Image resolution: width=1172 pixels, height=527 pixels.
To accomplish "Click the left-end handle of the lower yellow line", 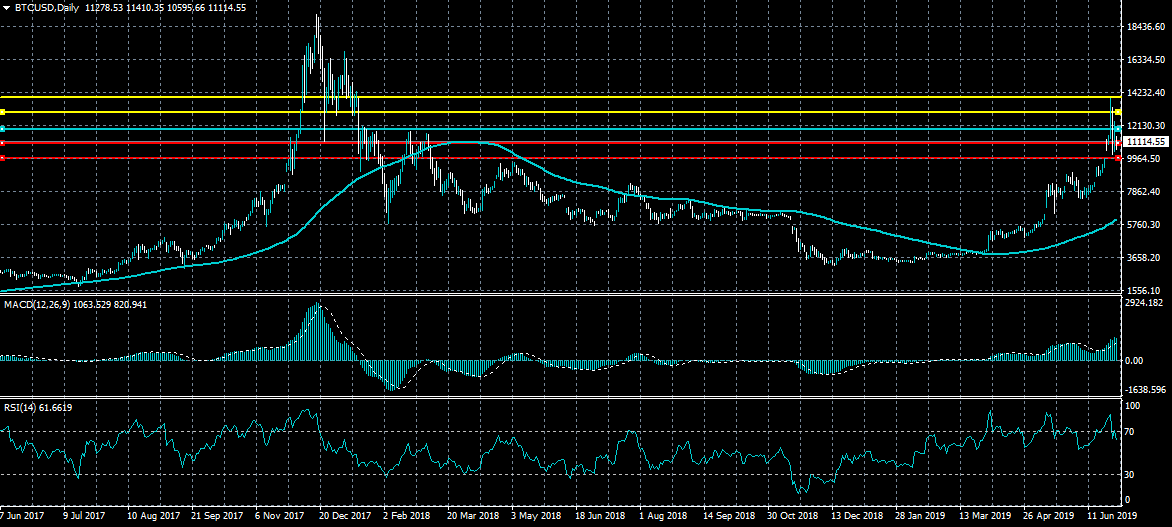I will [3, 112].
